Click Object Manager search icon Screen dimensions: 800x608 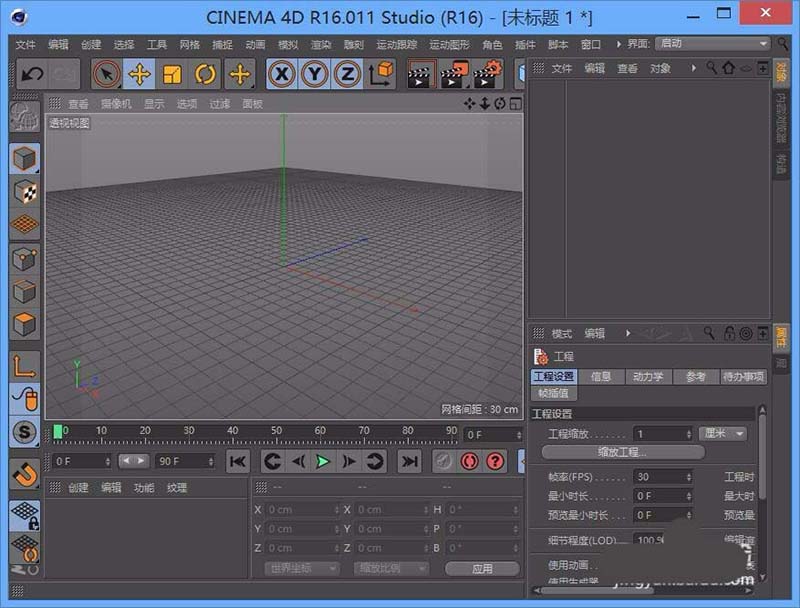click(712, 67)
